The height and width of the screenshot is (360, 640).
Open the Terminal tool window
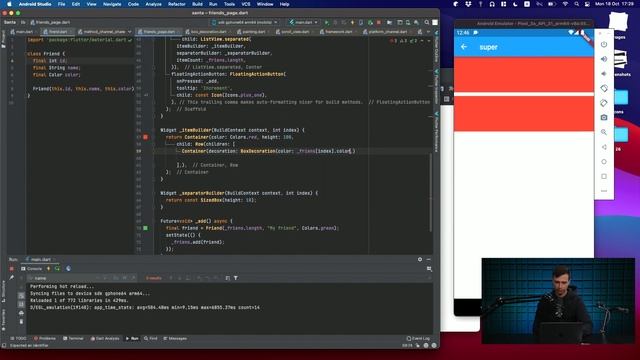pyautogui.click(x=73, y=338)
